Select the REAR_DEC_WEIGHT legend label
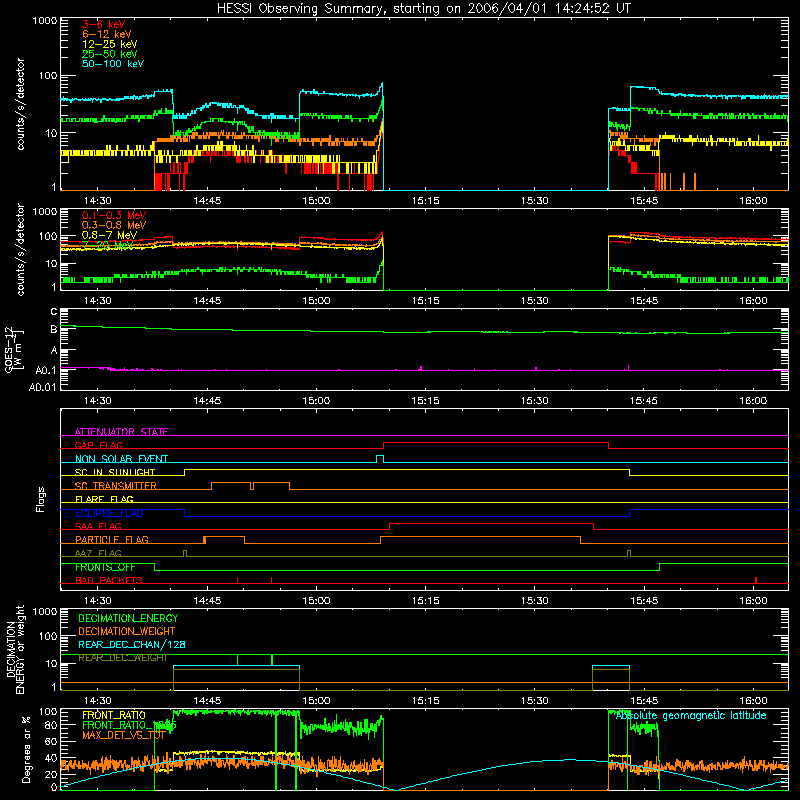 122,658
